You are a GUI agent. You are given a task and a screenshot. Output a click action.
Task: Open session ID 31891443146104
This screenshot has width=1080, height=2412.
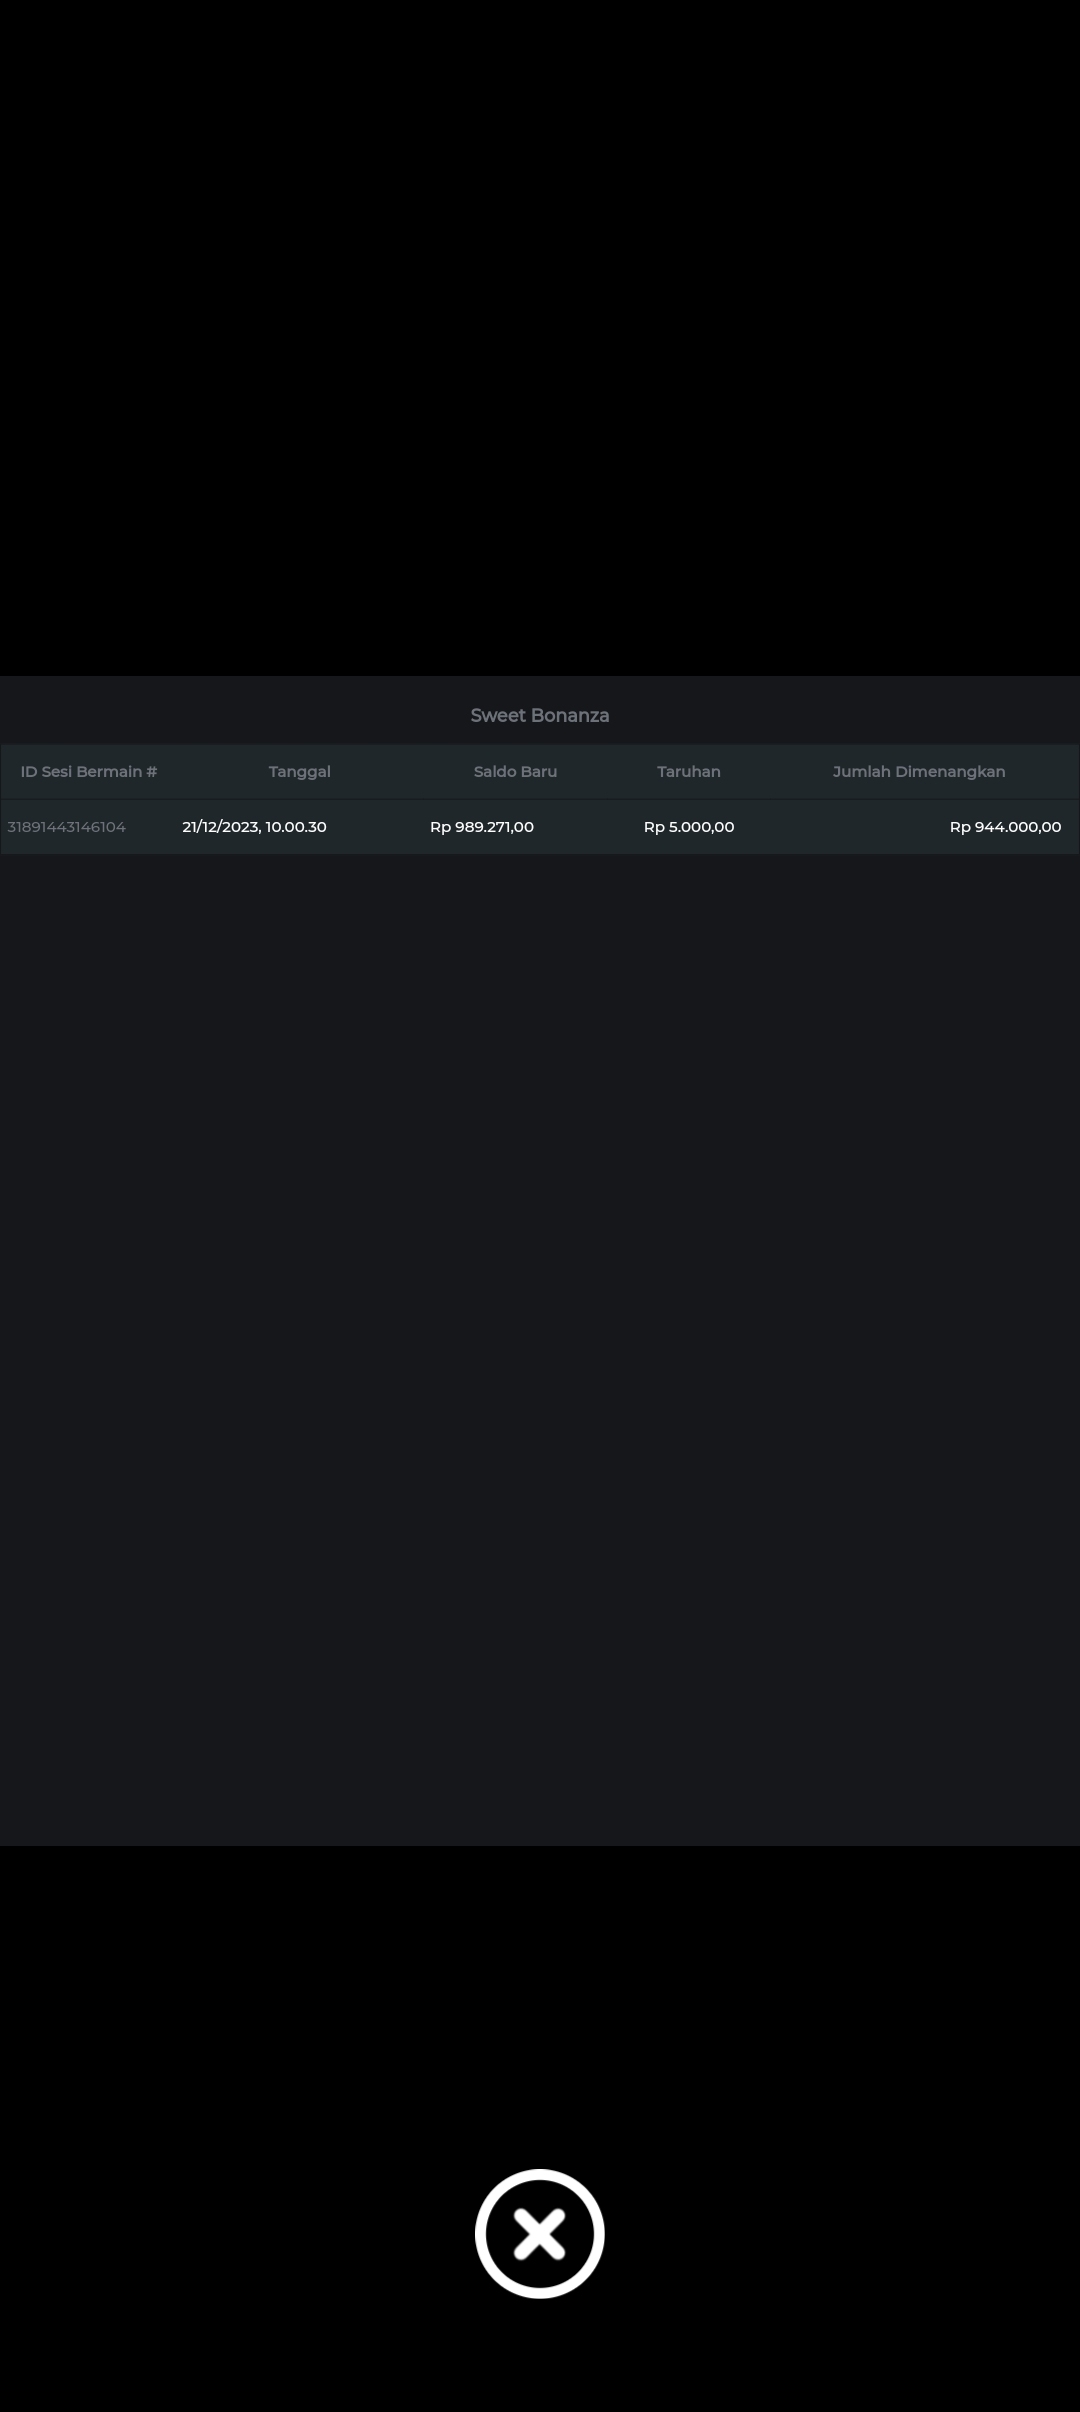tap(66, 827)
